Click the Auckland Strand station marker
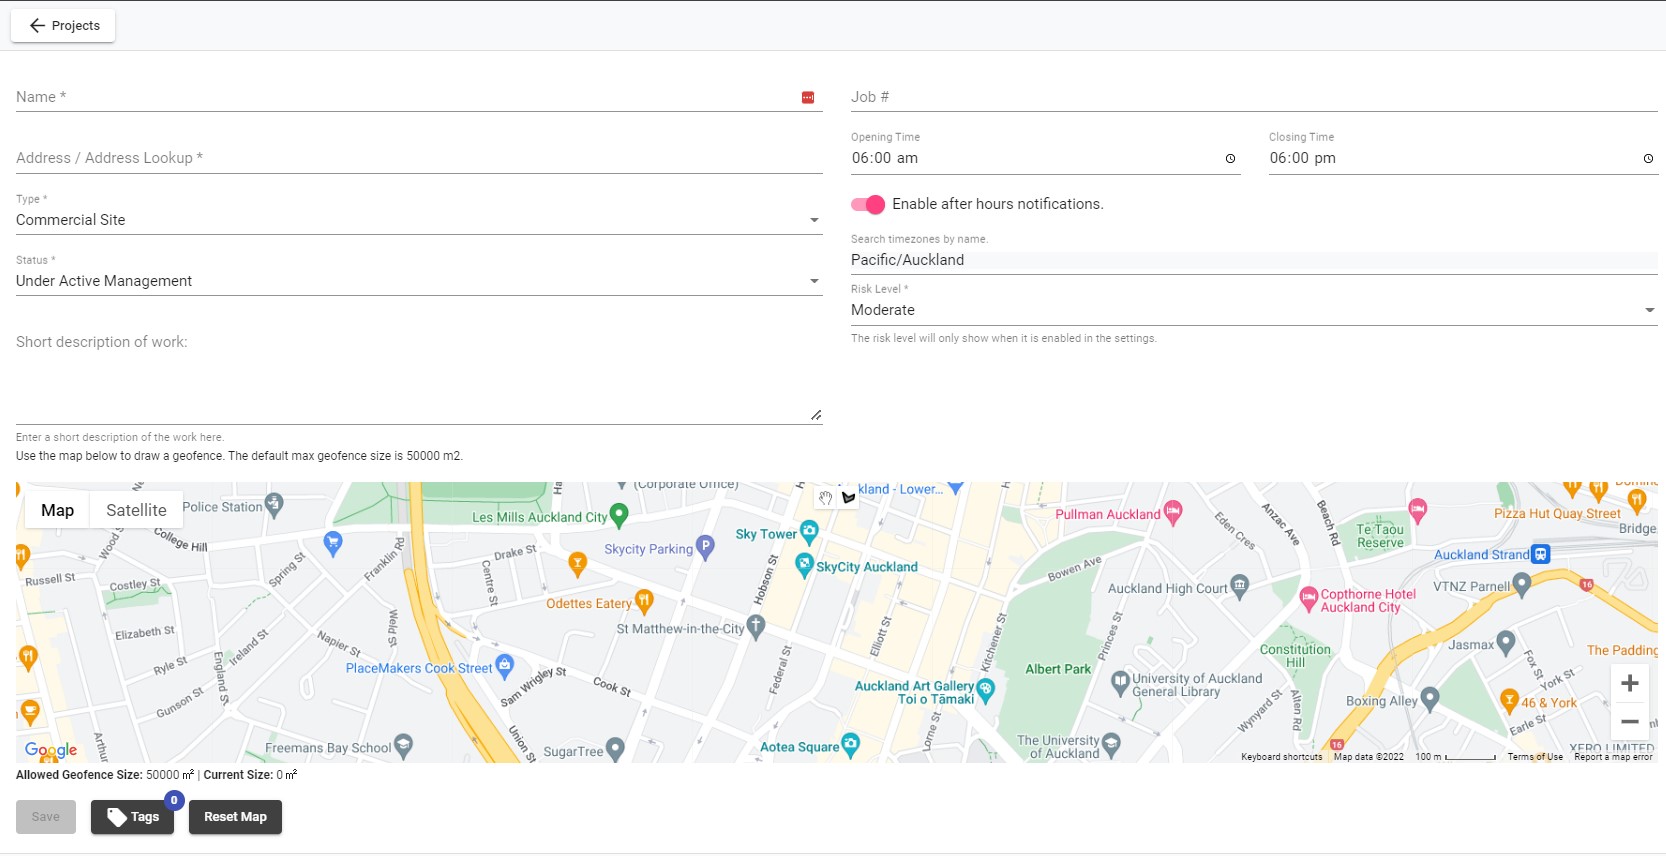1666x856 pixels. (x=1541, y=554)
